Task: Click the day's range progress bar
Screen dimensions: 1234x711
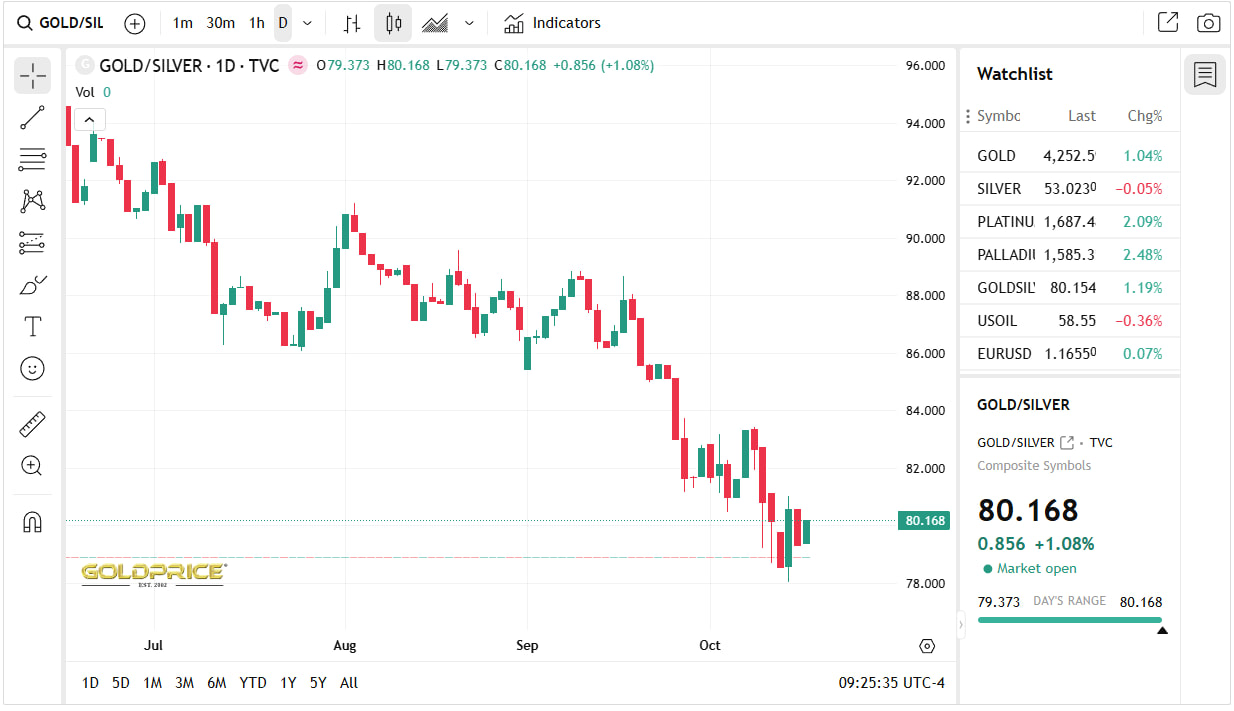Action: (1069, 620)
